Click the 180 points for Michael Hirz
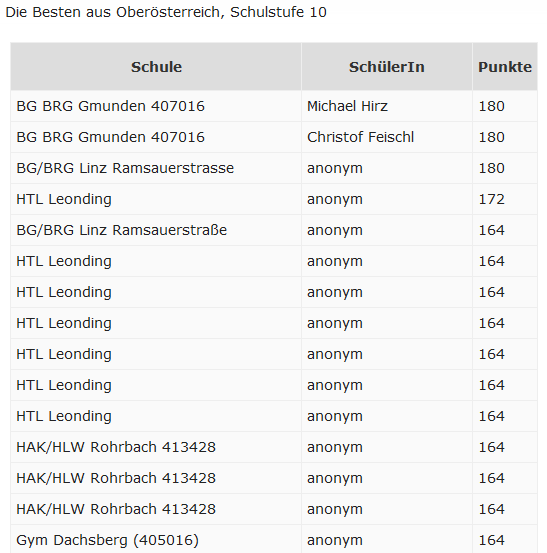Screen dimensions: 547x553 point(505,106)
